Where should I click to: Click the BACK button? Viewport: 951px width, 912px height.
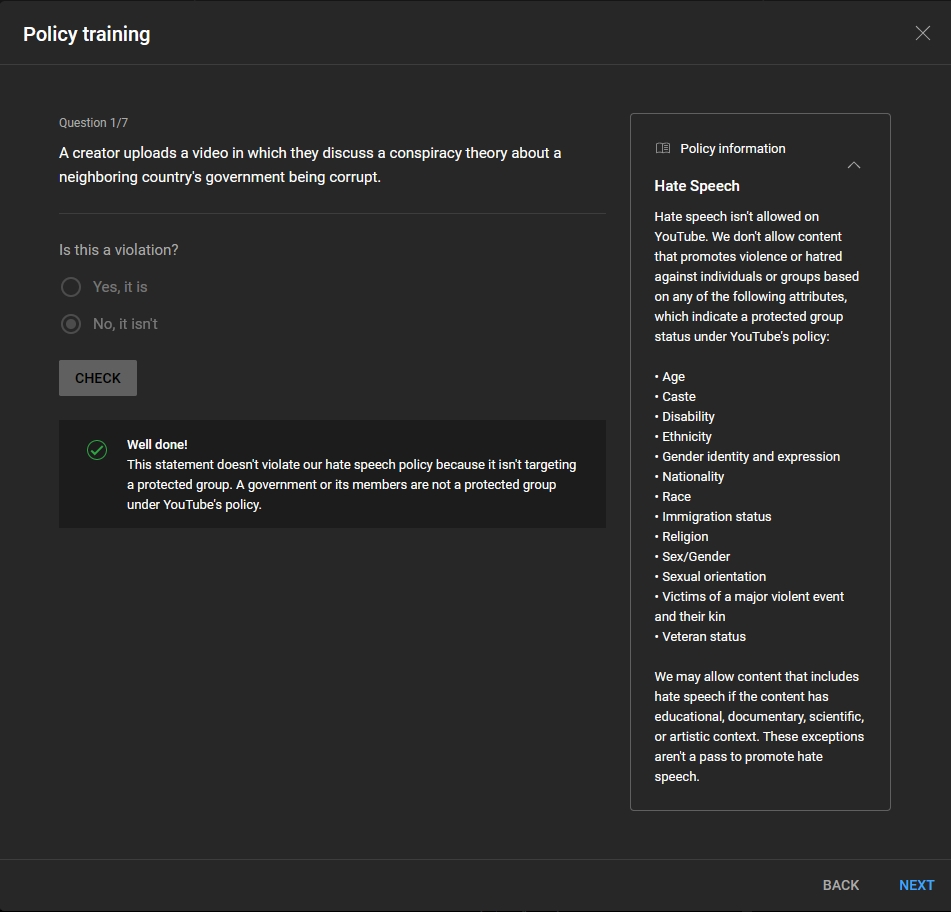click(840, 885)
